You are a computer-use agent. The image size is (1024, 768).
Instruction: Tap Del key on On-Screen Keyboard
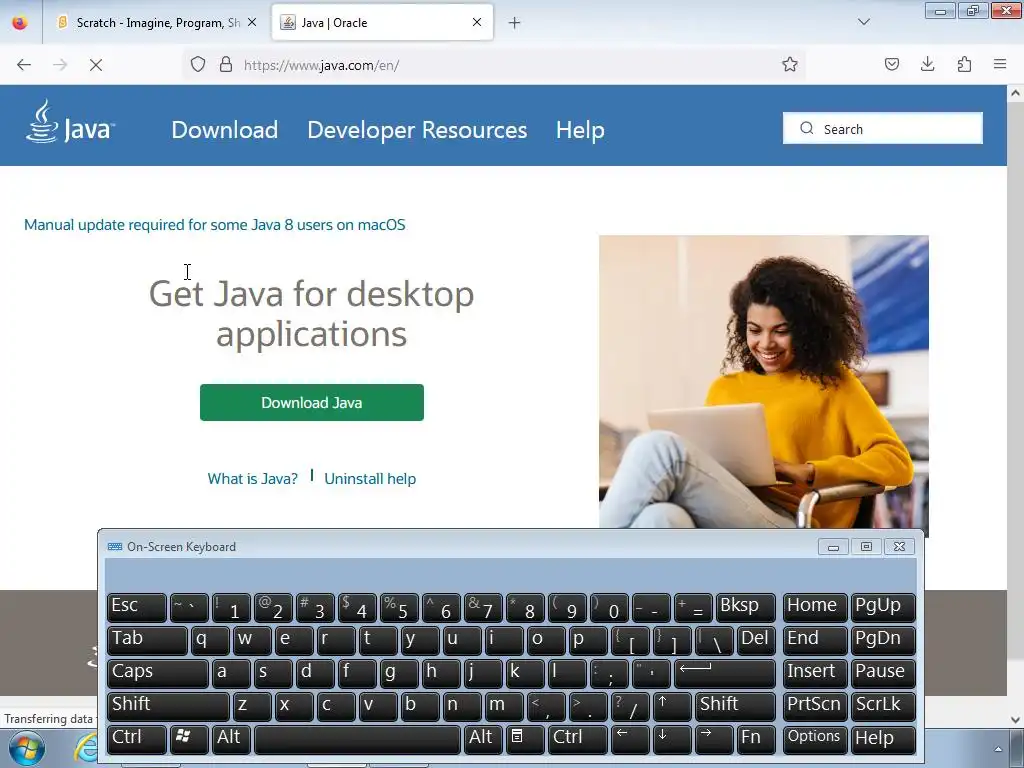[x=756, y=640]
